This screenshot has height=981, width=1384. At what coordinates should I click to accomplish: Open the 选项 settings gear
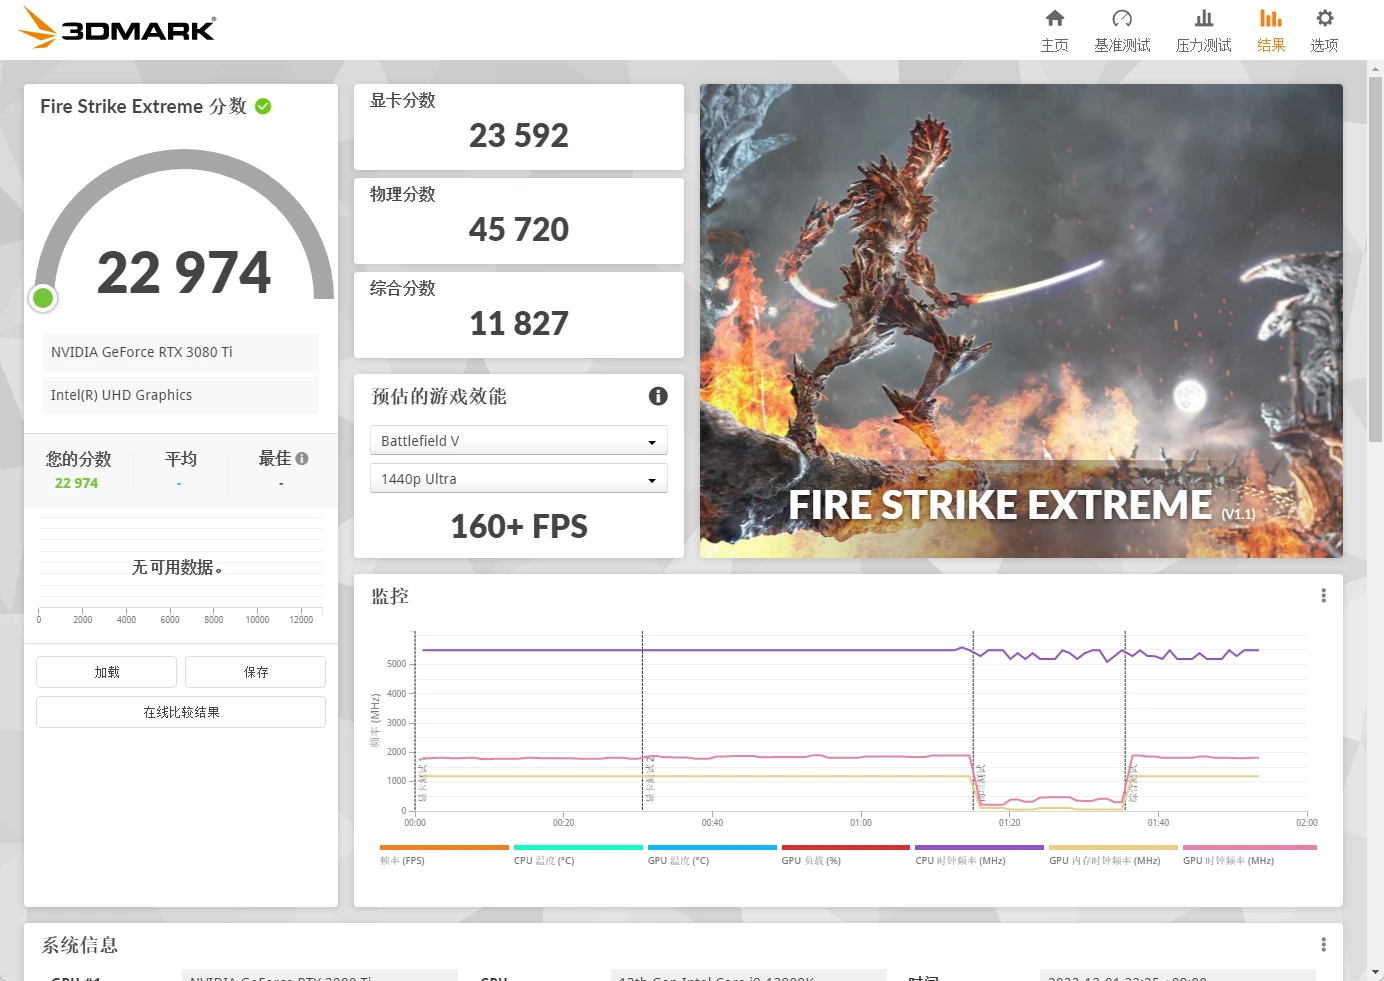[x=1324, y=28]
